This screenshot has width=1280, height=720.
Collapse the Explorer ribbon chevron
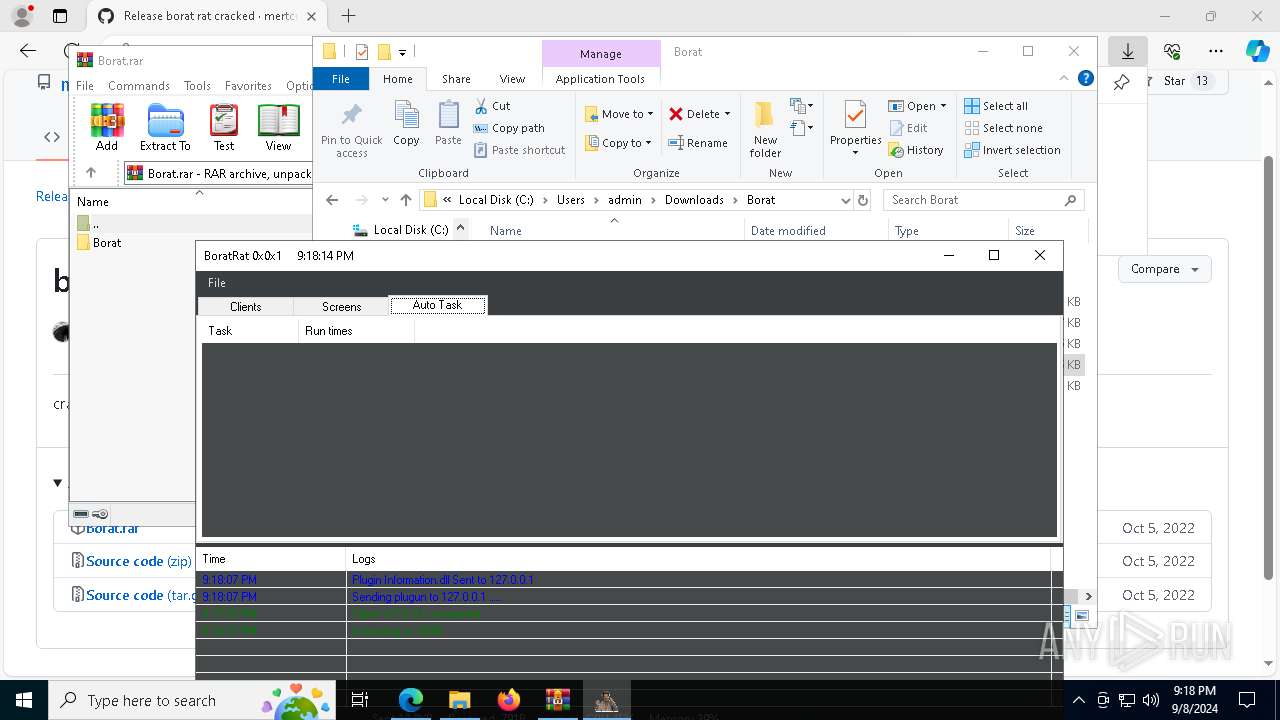coord(1064,78)
